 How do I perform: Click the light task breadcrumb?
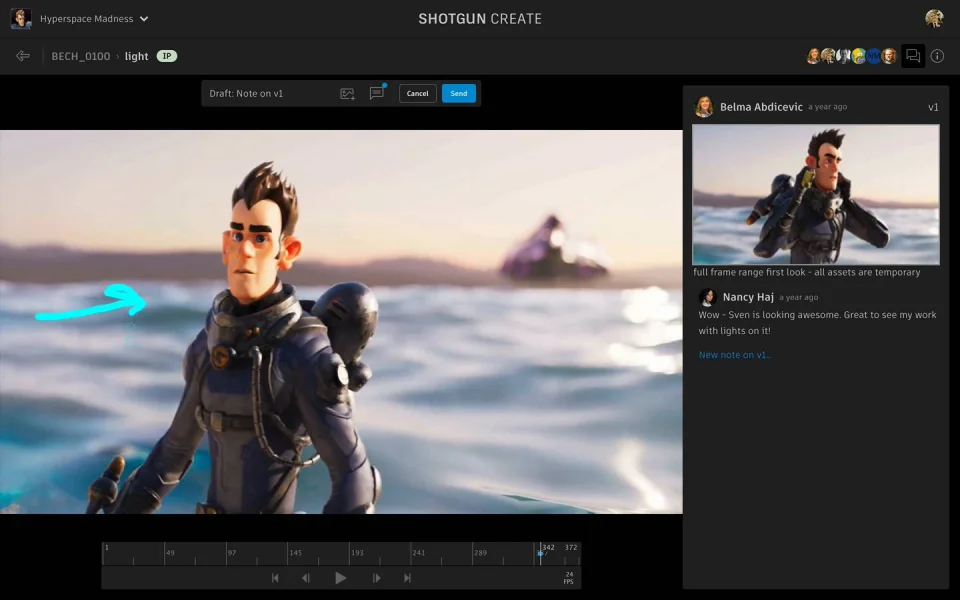137,56
